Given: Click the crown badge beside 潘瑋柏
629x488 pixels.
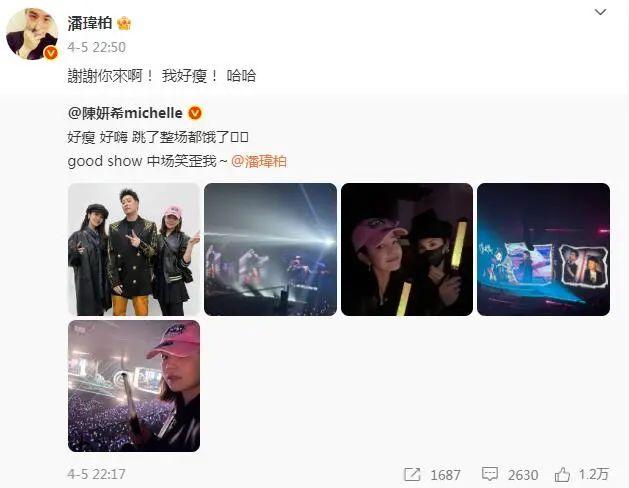Looking at the screenshot, I should point(124,24).
